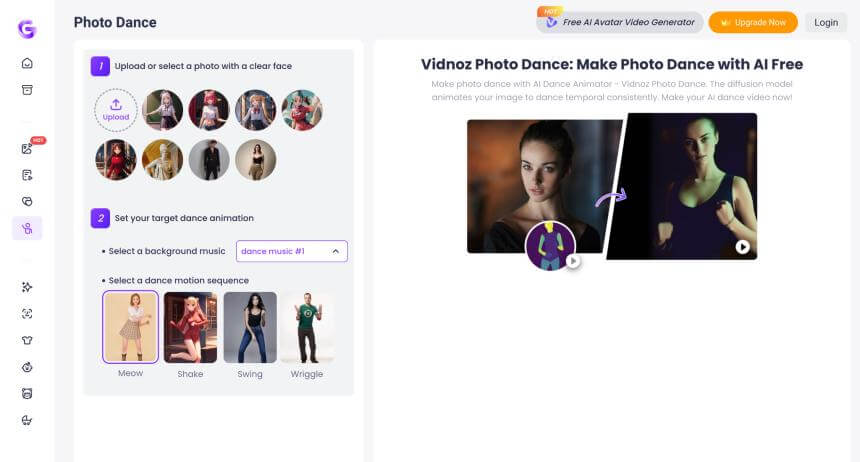This screenshot has width=860, height=462.
Task: Select the Meow dance motion
Action: coord(131,327)
